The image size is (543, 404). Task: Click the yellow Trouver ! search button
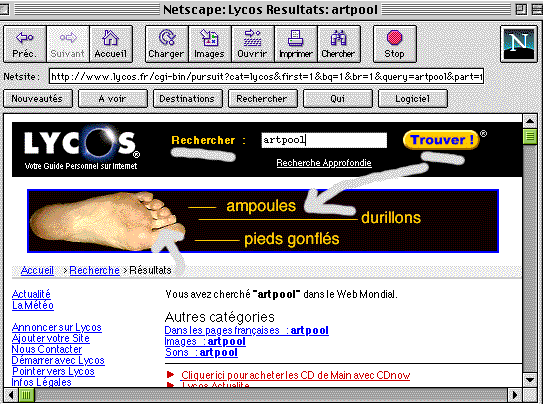tap(442, 140)
